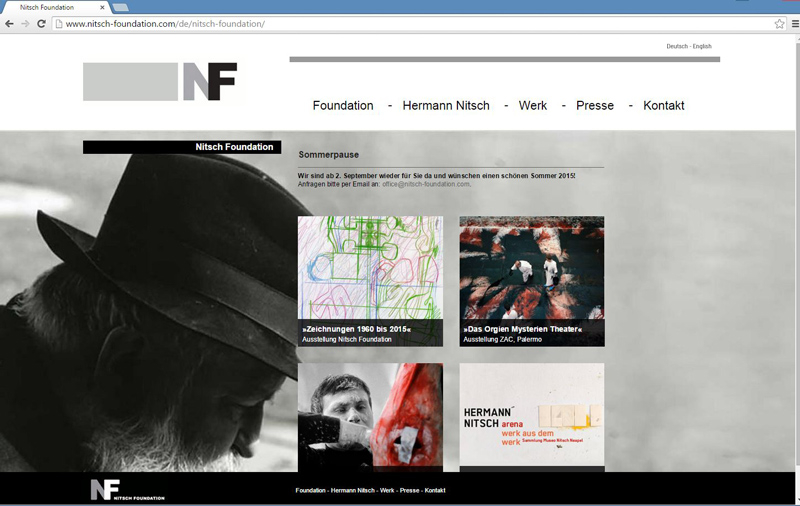
Task: Switch site language to English
Action: (x=702, y=46)
